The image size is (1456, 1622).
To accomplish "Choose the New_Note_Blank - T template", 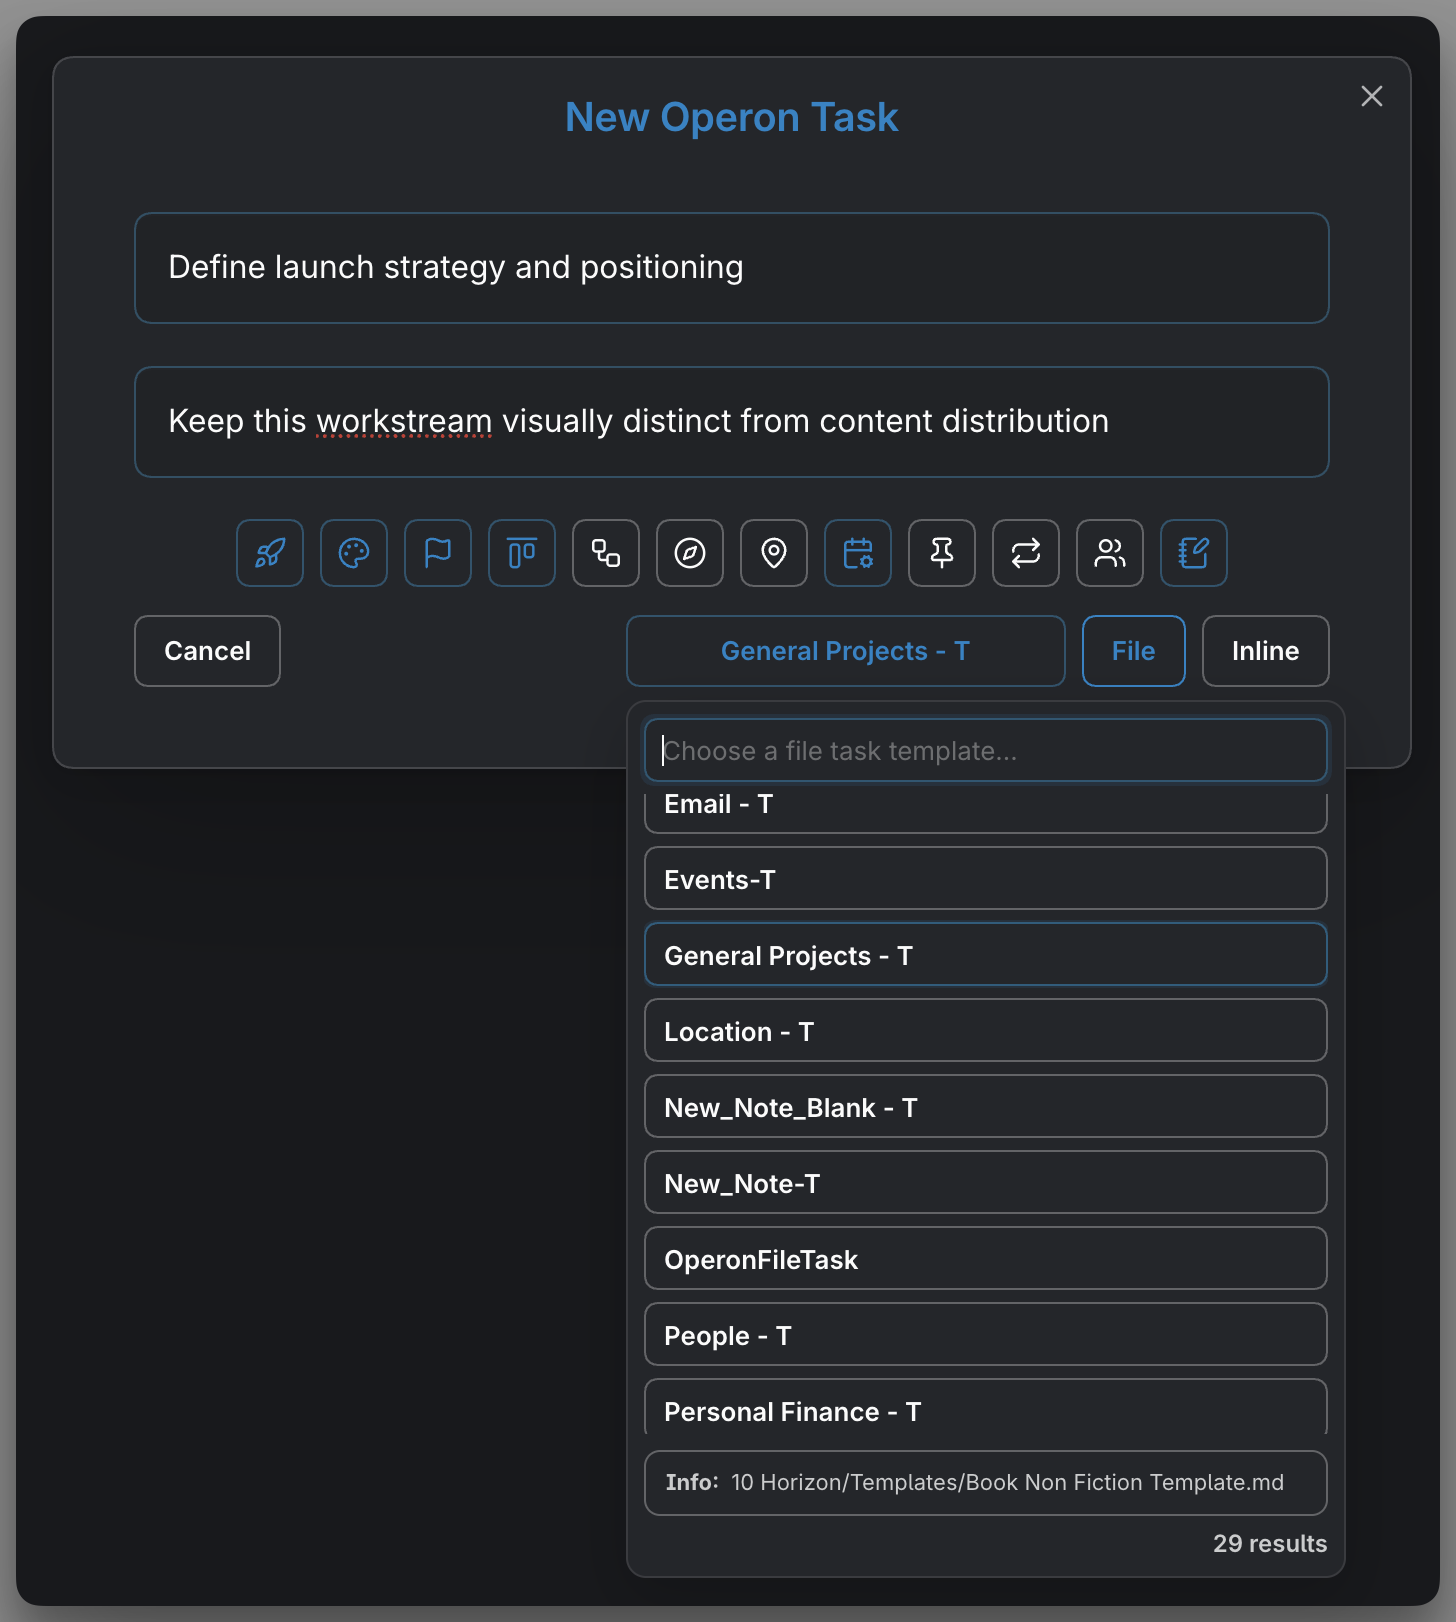I will pos(986,1107).
